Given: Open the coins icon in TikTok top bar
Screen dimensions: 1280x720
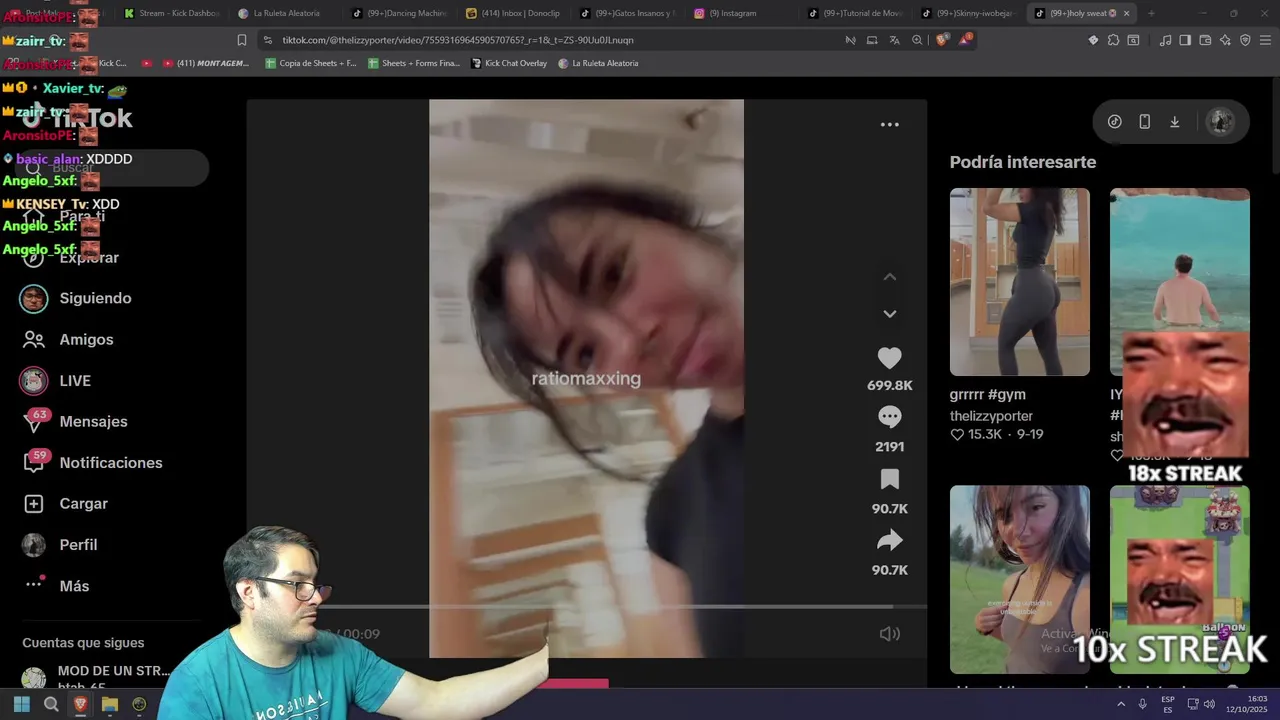Looking at the screenshot, I should tap(1114, 122).
